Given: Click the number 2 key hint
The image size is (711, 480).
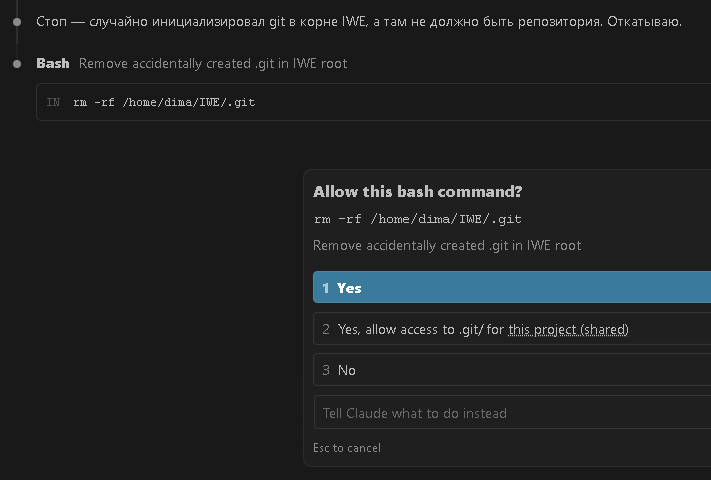Looking at the screenshot, I should (x=326, y=329).
